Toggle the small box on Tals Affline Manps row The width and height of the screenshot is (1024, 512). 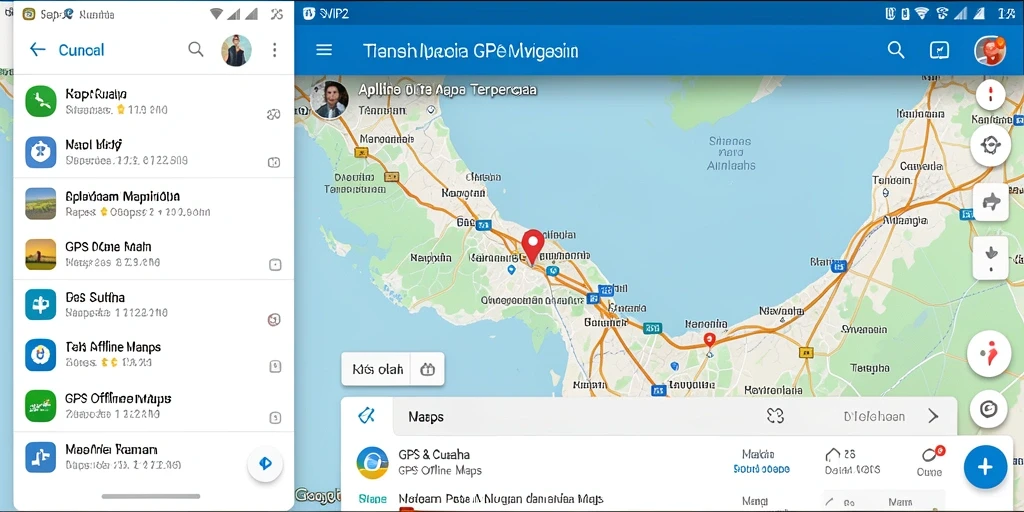275,366
